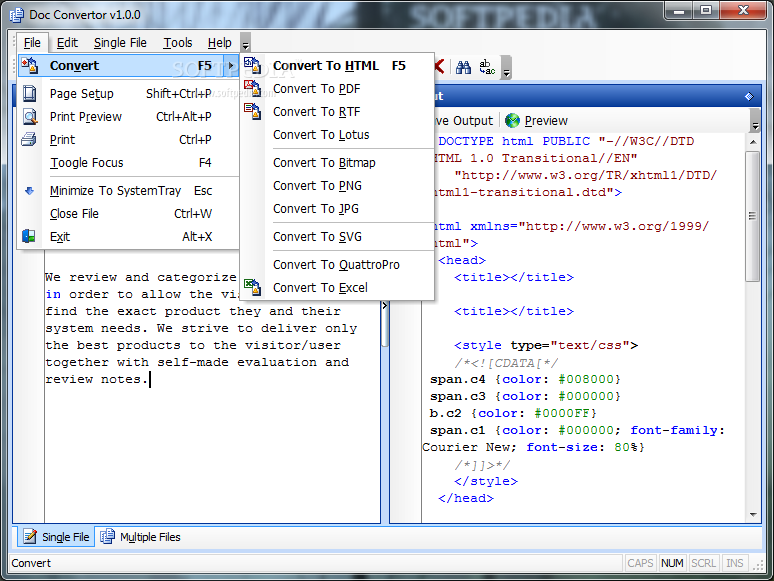Expand the Convert submenu arrow
Screen dimensions: 774x581
231,66
